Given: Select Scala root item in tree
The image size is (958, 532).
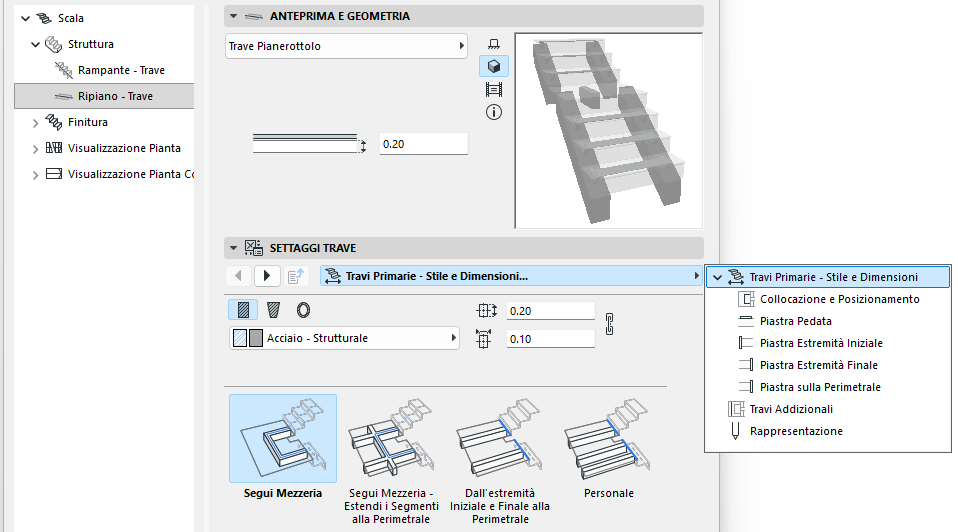Looking at the screenshot, I should [70, 18].
